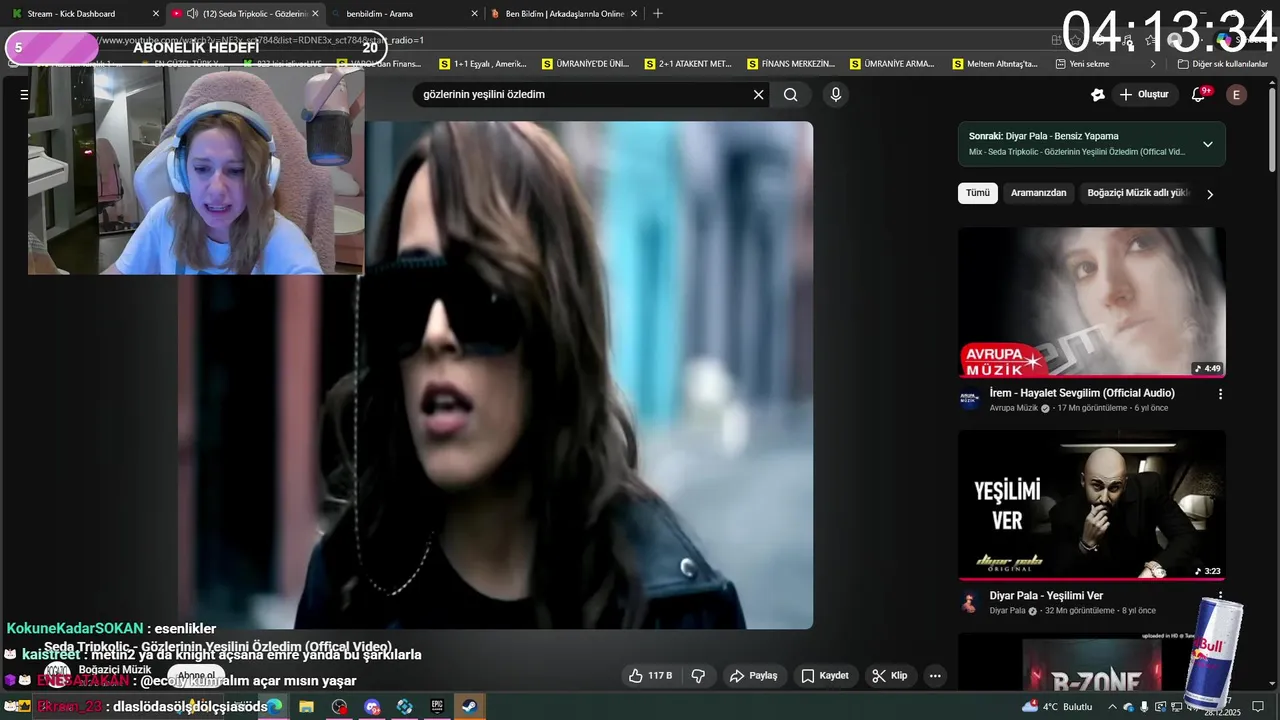Open Discord taskbar icon with 9+ badge

372,706
